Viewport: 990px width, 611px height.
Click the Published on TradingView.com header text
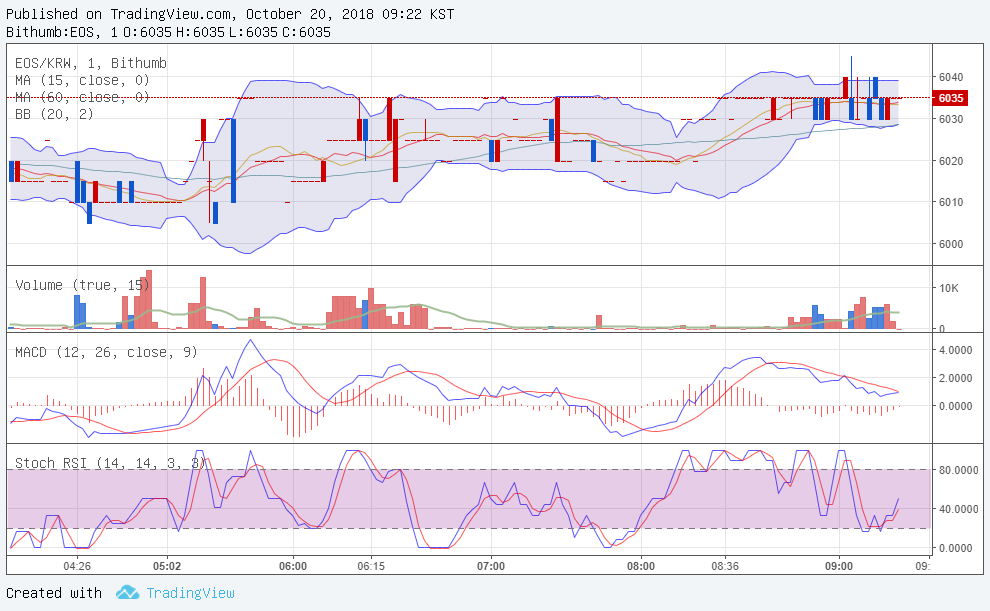pos(230,14)
